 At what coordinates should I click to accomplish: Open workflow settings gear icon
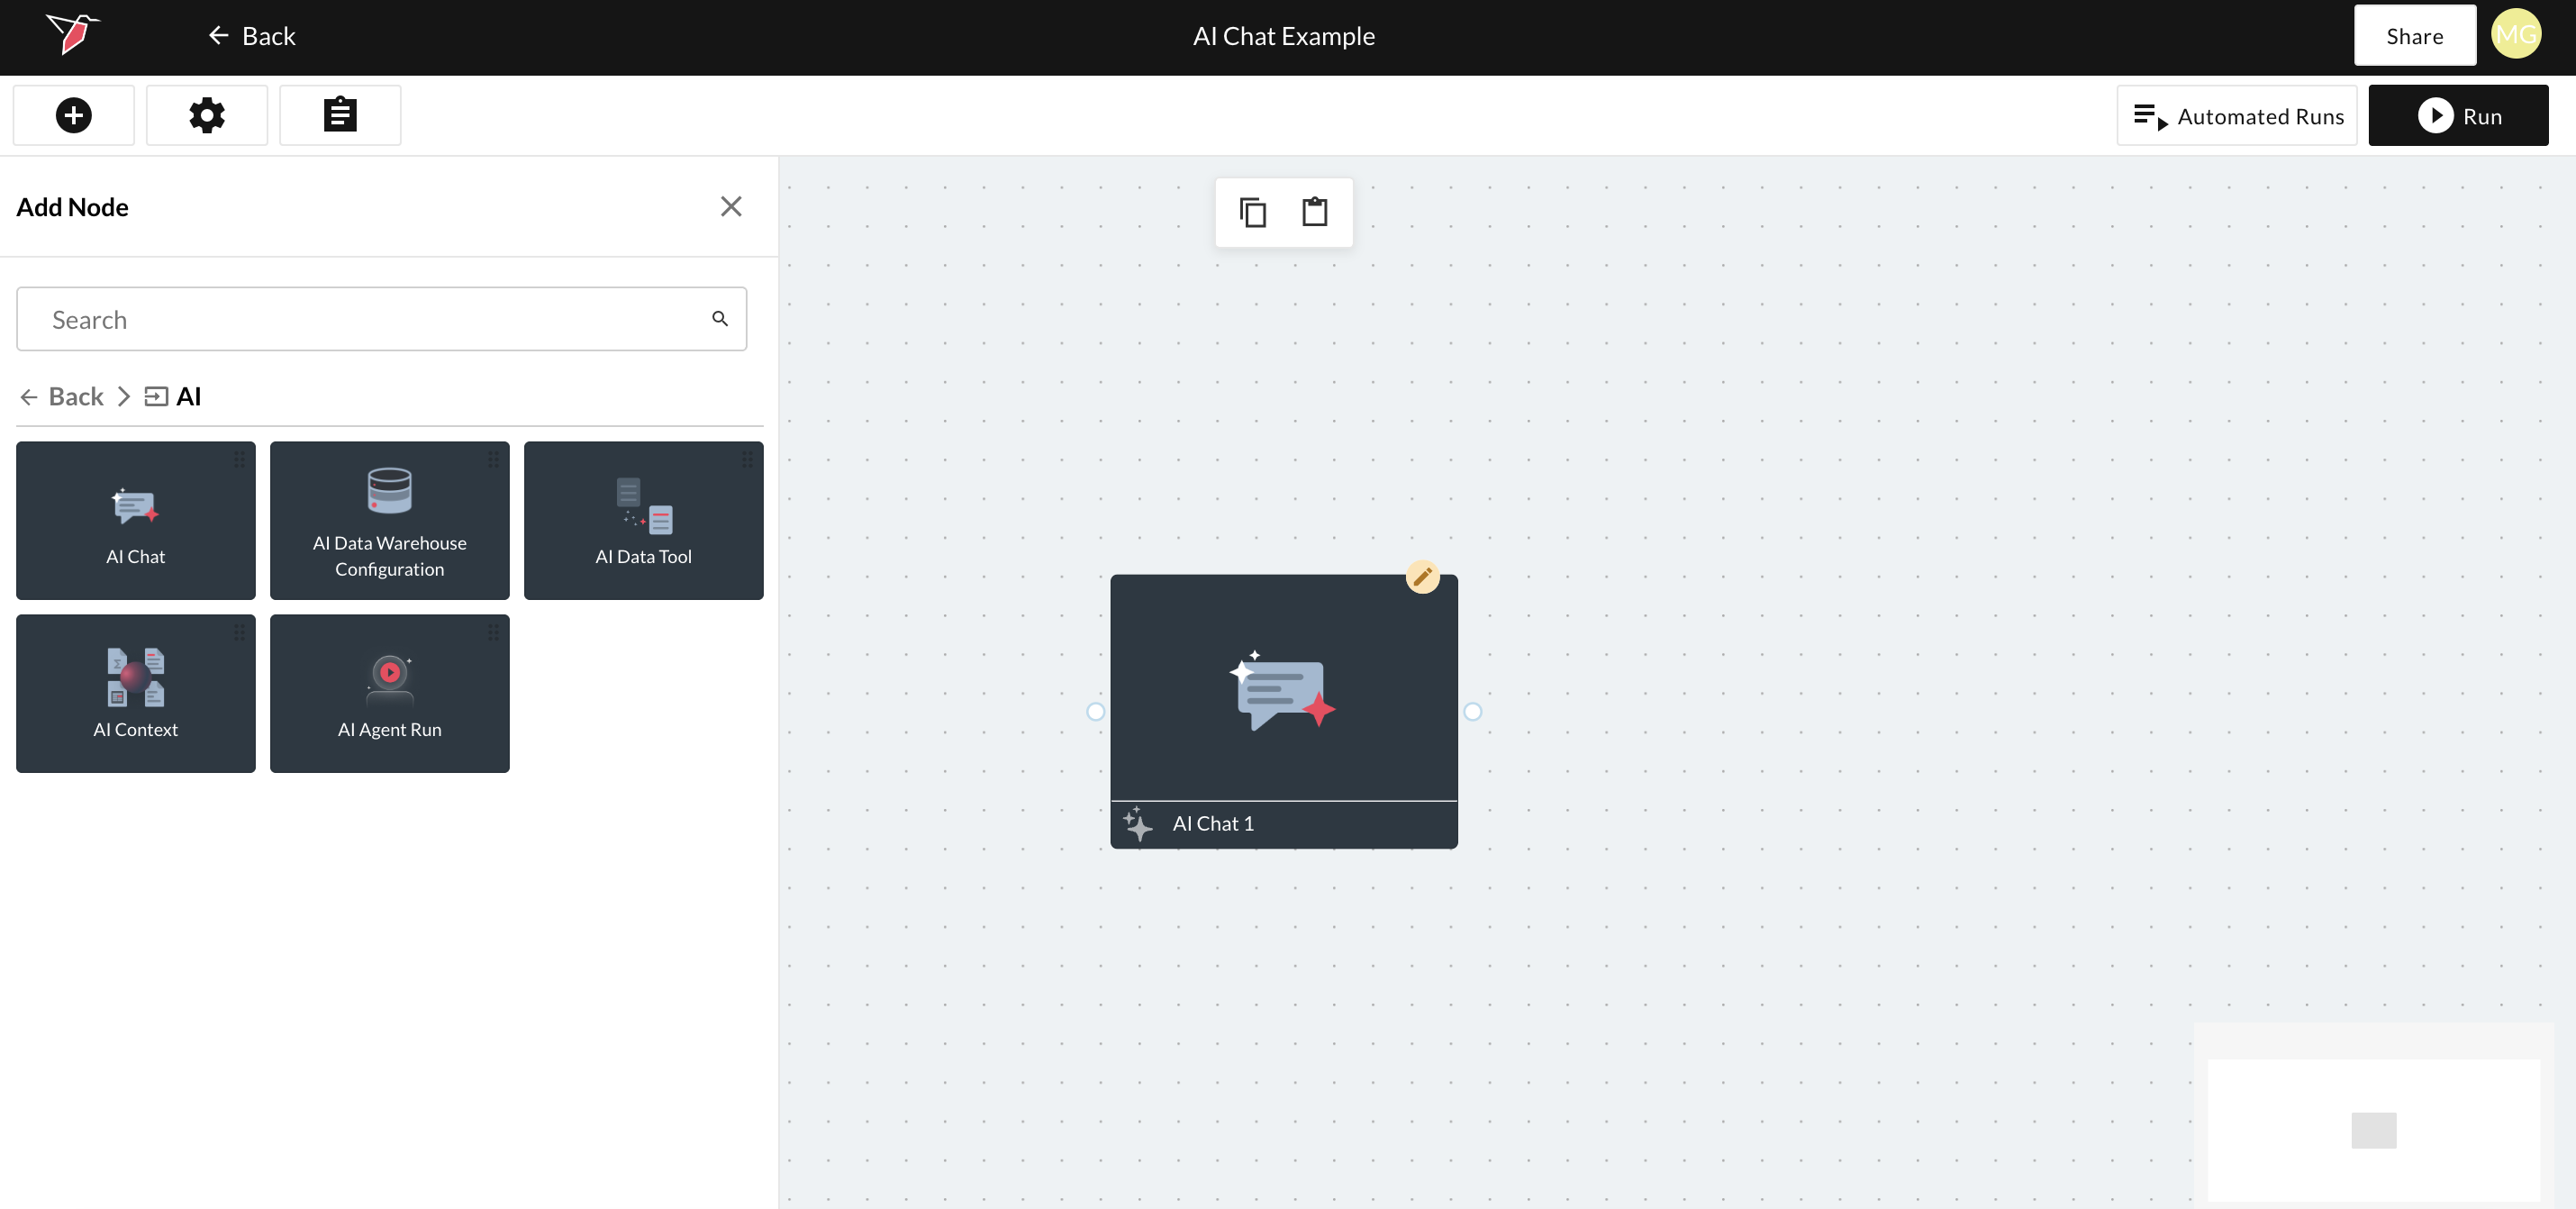click(207, 115)
